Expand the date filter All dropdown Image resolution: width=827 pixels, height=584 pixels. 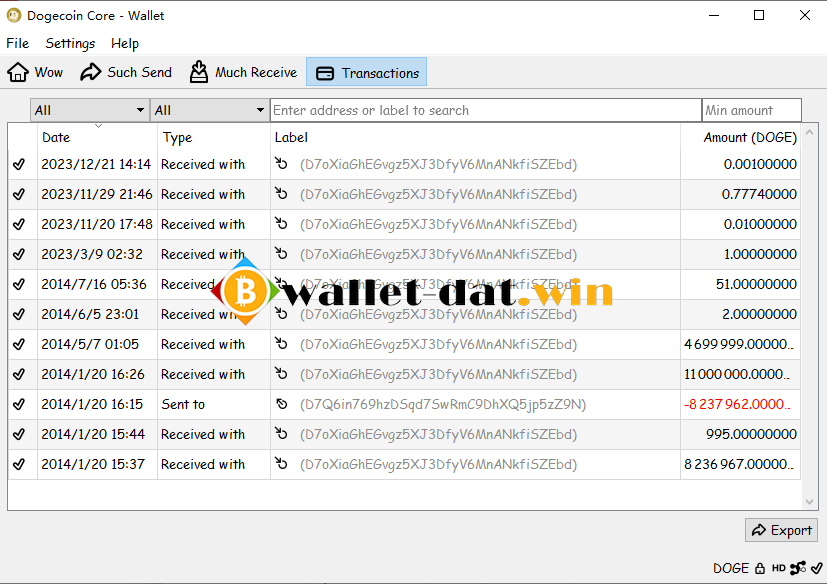(x=90, y=110)
